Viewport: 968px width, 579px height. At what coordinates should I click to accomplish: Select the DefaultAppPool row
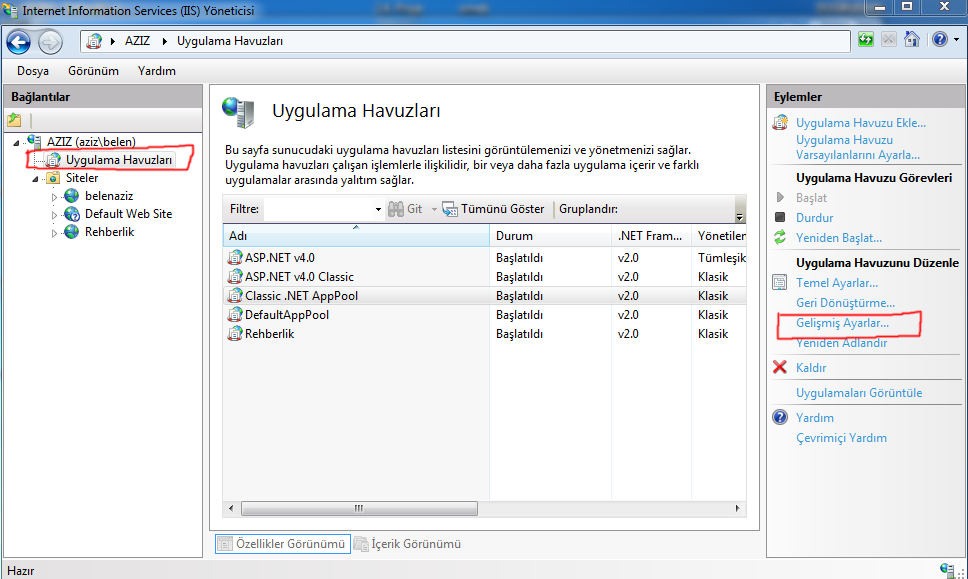287,315
